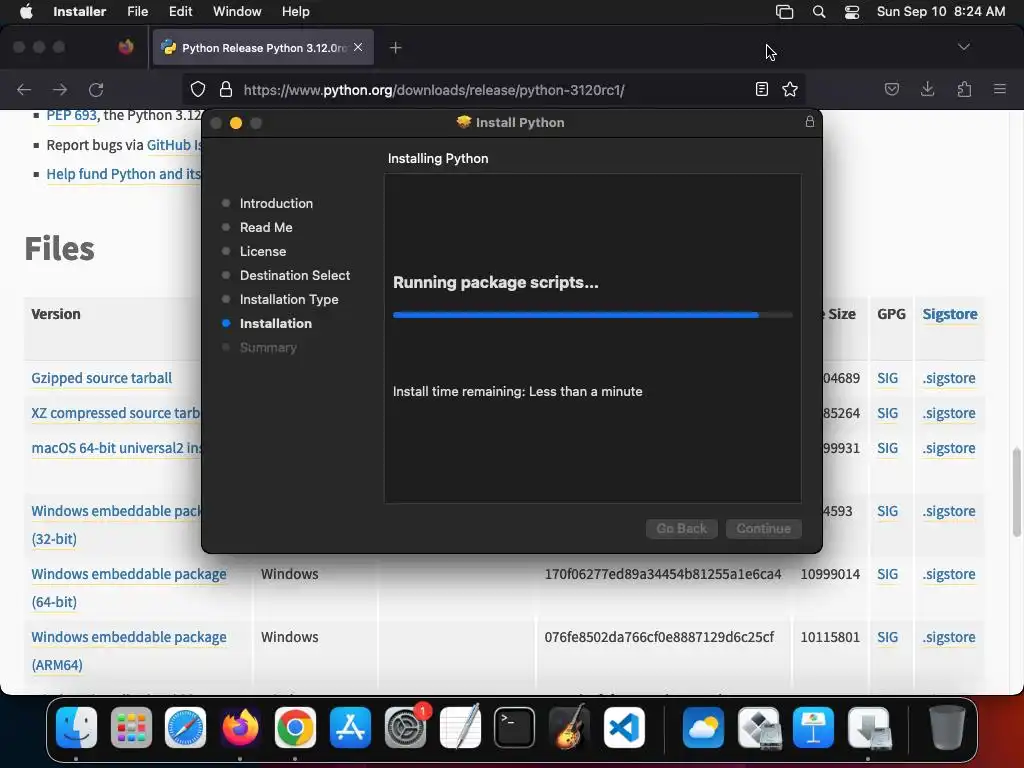Open Terminal from the Dock
The height and width of the screenshot is (768, 1024).
click(x=515, y=727)
